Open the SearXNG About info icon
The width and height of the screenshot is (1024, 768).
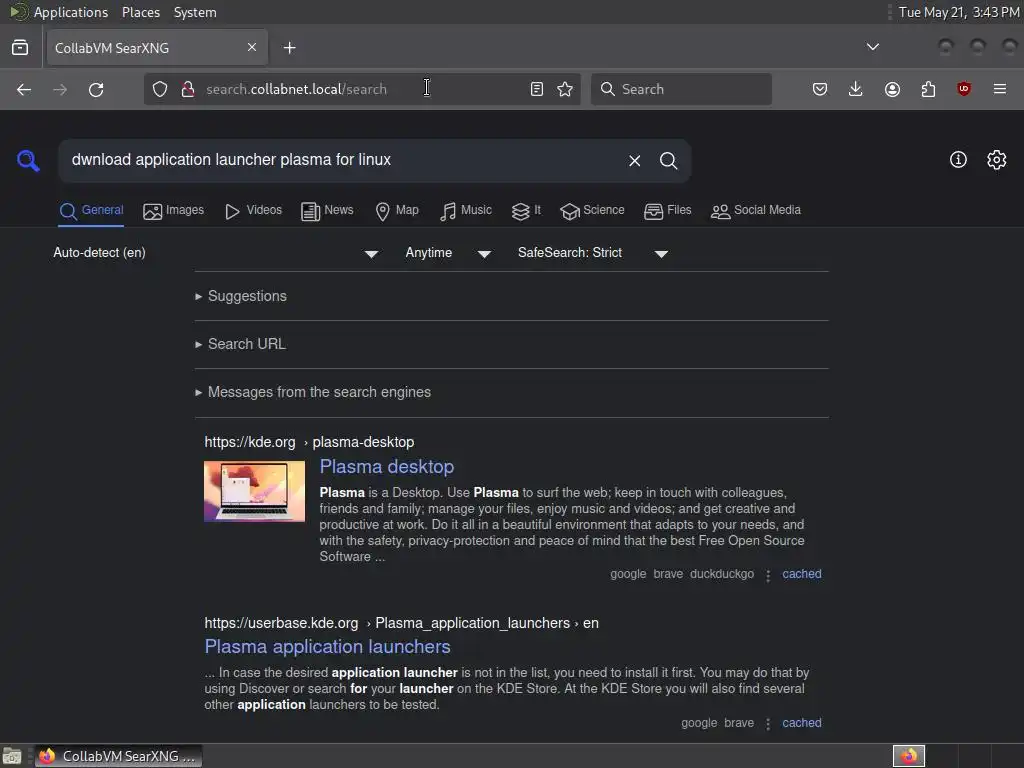958,159
